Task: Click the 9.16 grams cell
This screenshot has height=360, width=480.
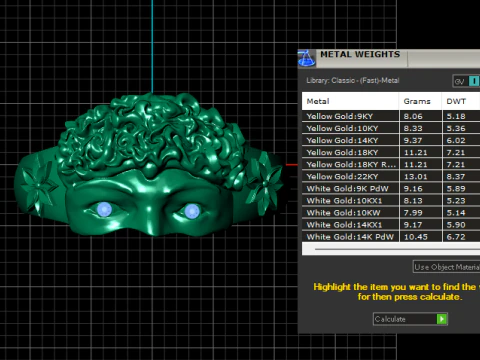Action: pyautogui.click(x=420, y=188)
